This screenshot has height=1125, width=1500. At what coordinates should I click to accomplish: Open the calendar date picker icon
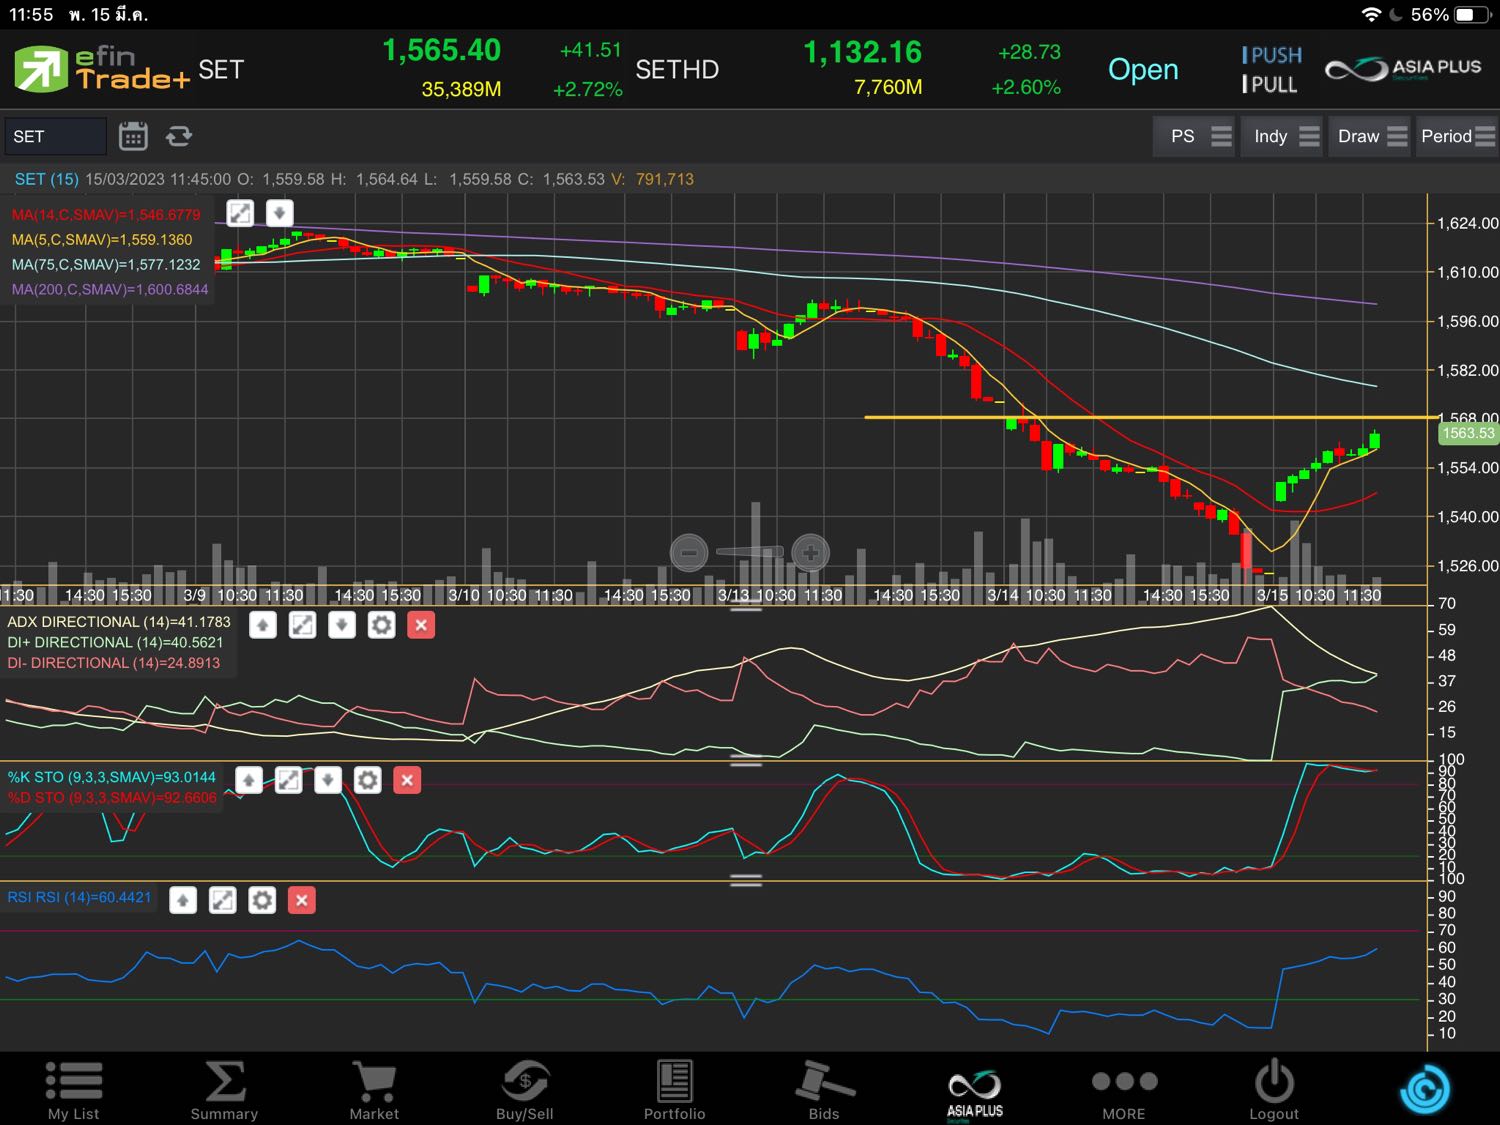[x=133, y=136]
